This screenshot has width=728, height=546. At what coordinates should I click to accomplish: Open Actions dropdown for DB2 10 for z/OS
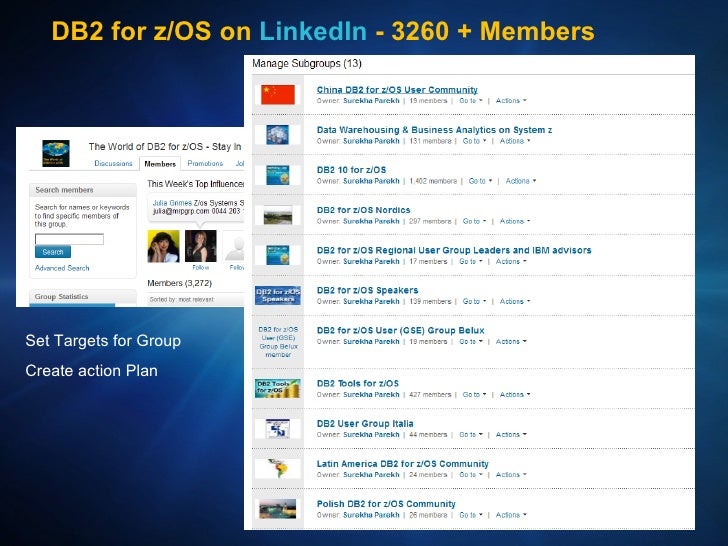tap(520, 181)
